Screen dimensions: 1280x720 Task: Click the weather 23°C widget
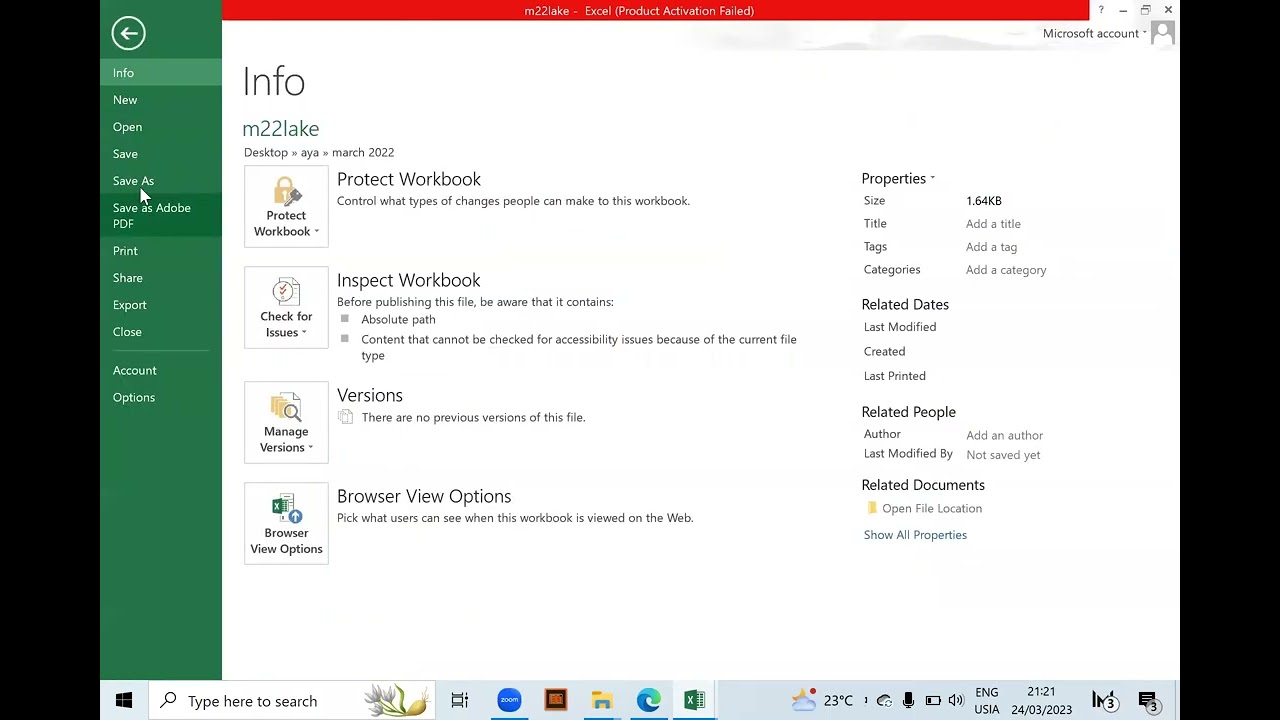pyautogui.click(x=822, y=700)
